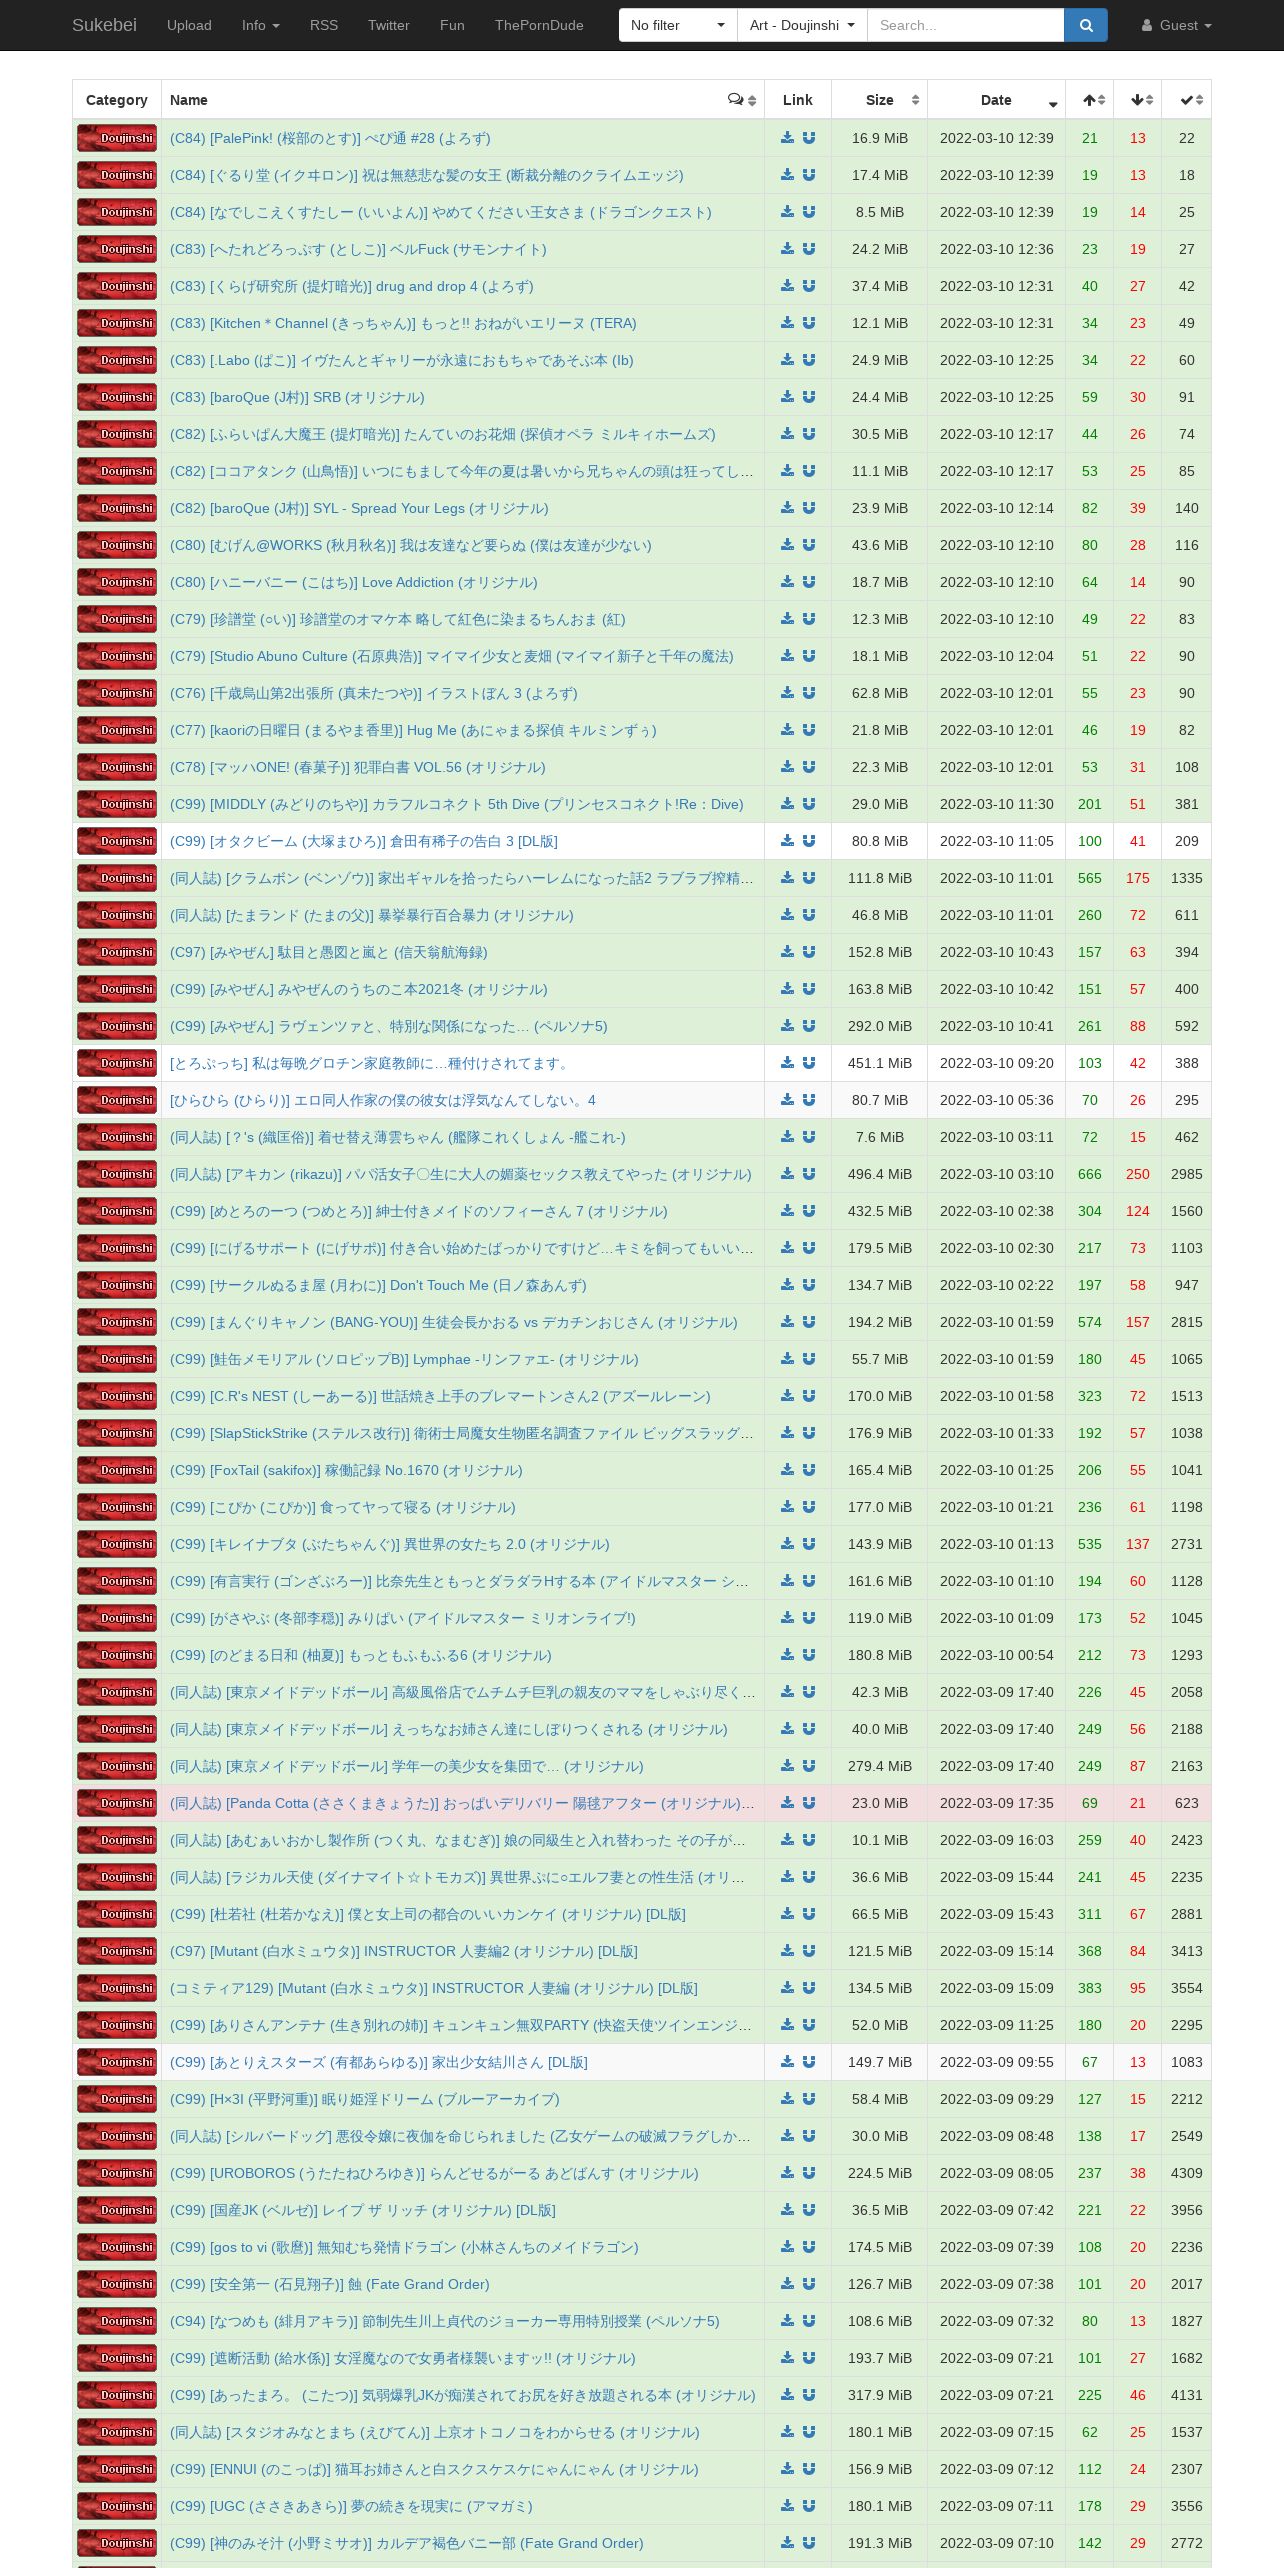Sort by leechers using the down-arrow header

1138,100
